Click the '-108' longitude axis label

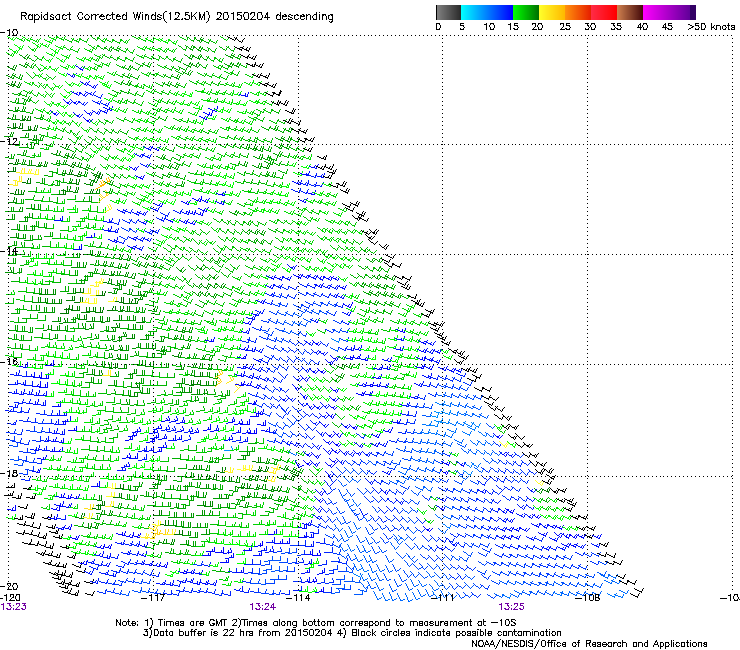tap(587, 598)
